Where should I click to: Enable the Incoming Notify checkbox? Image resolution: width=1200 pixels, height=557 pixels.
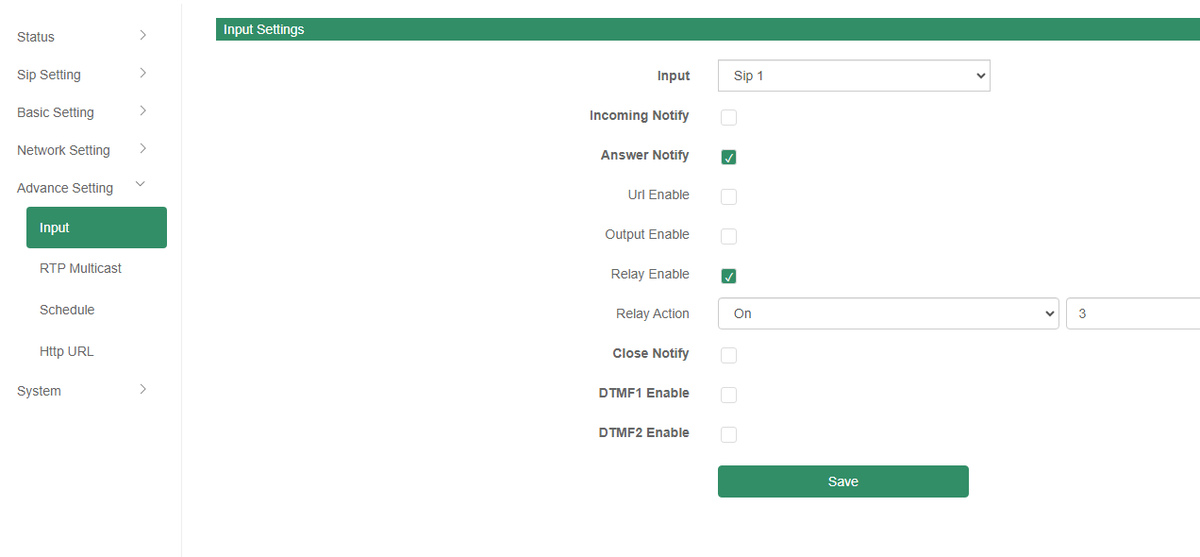(x=729, y=117)
